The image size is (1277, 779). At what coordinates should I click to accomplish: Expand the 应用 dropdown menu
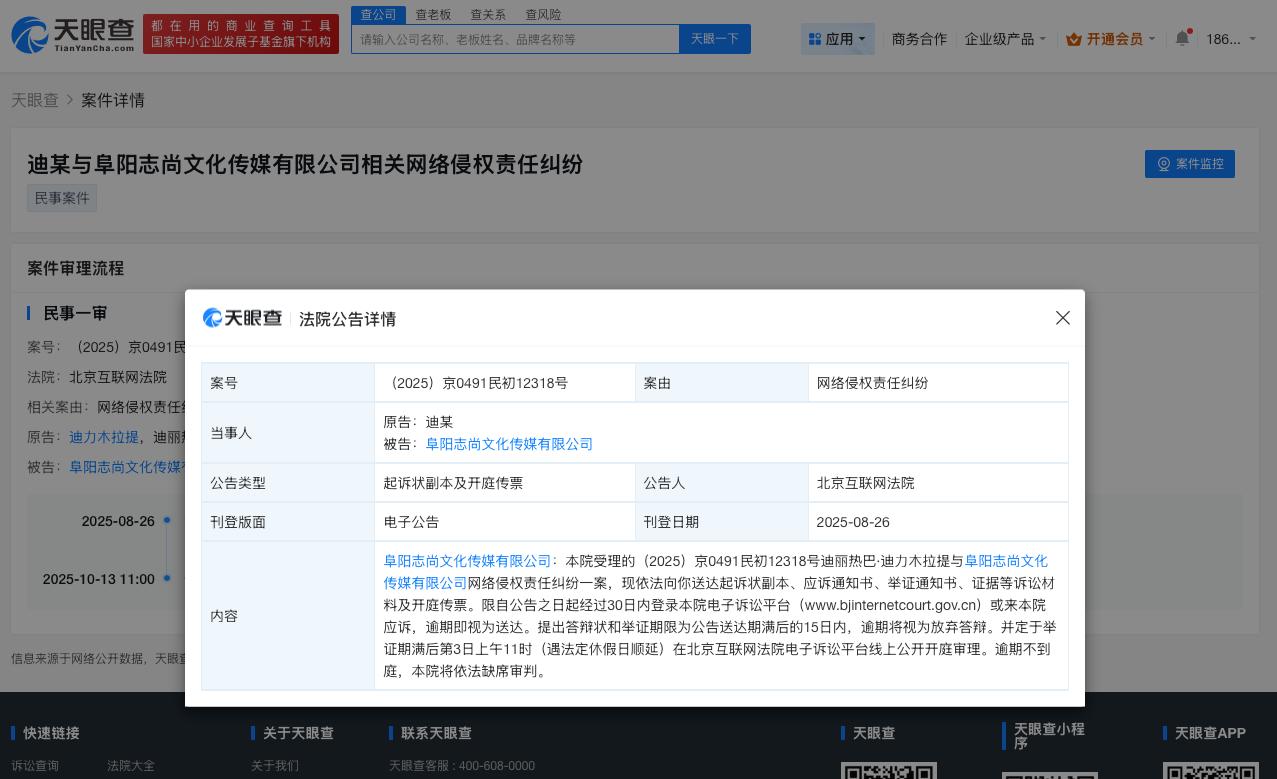point(838,38)
